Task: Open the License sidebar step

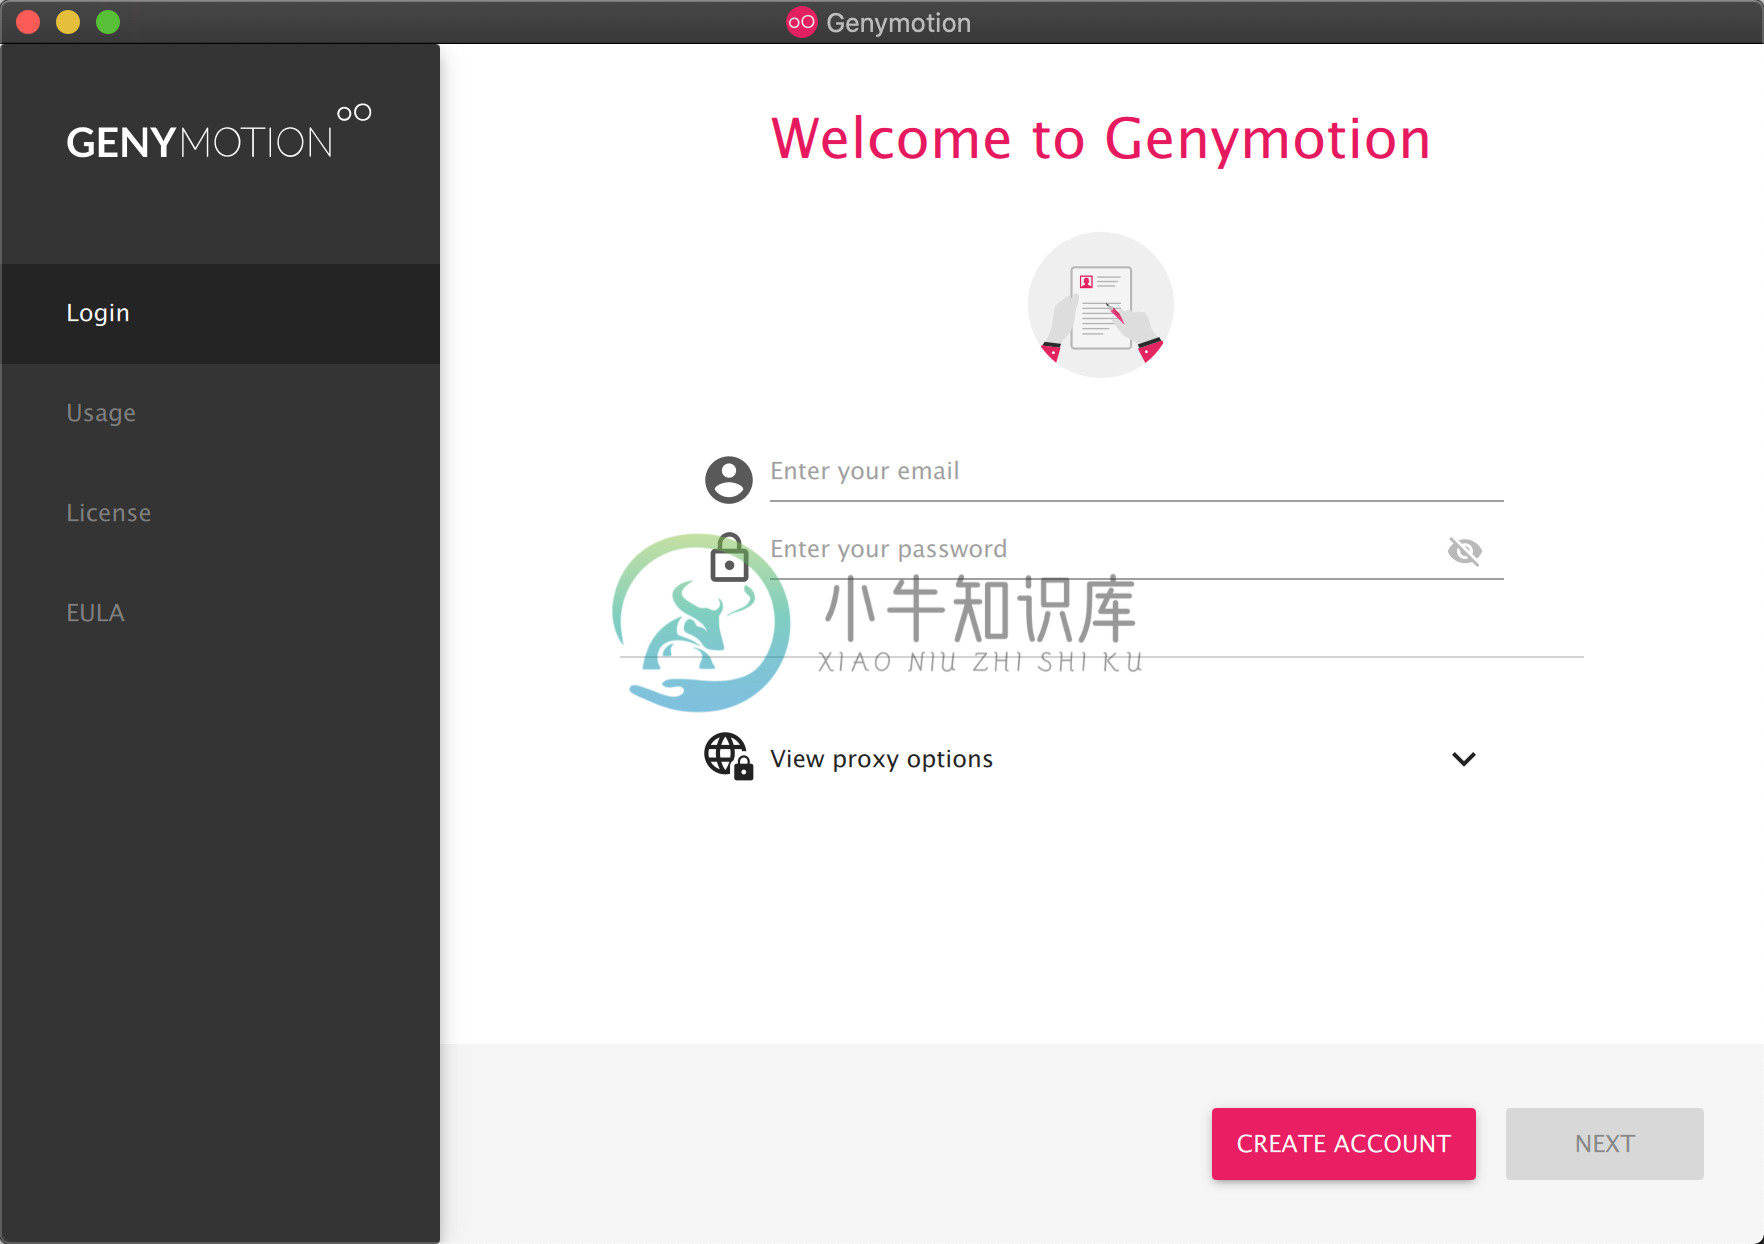Action: [x=221, y=514]
